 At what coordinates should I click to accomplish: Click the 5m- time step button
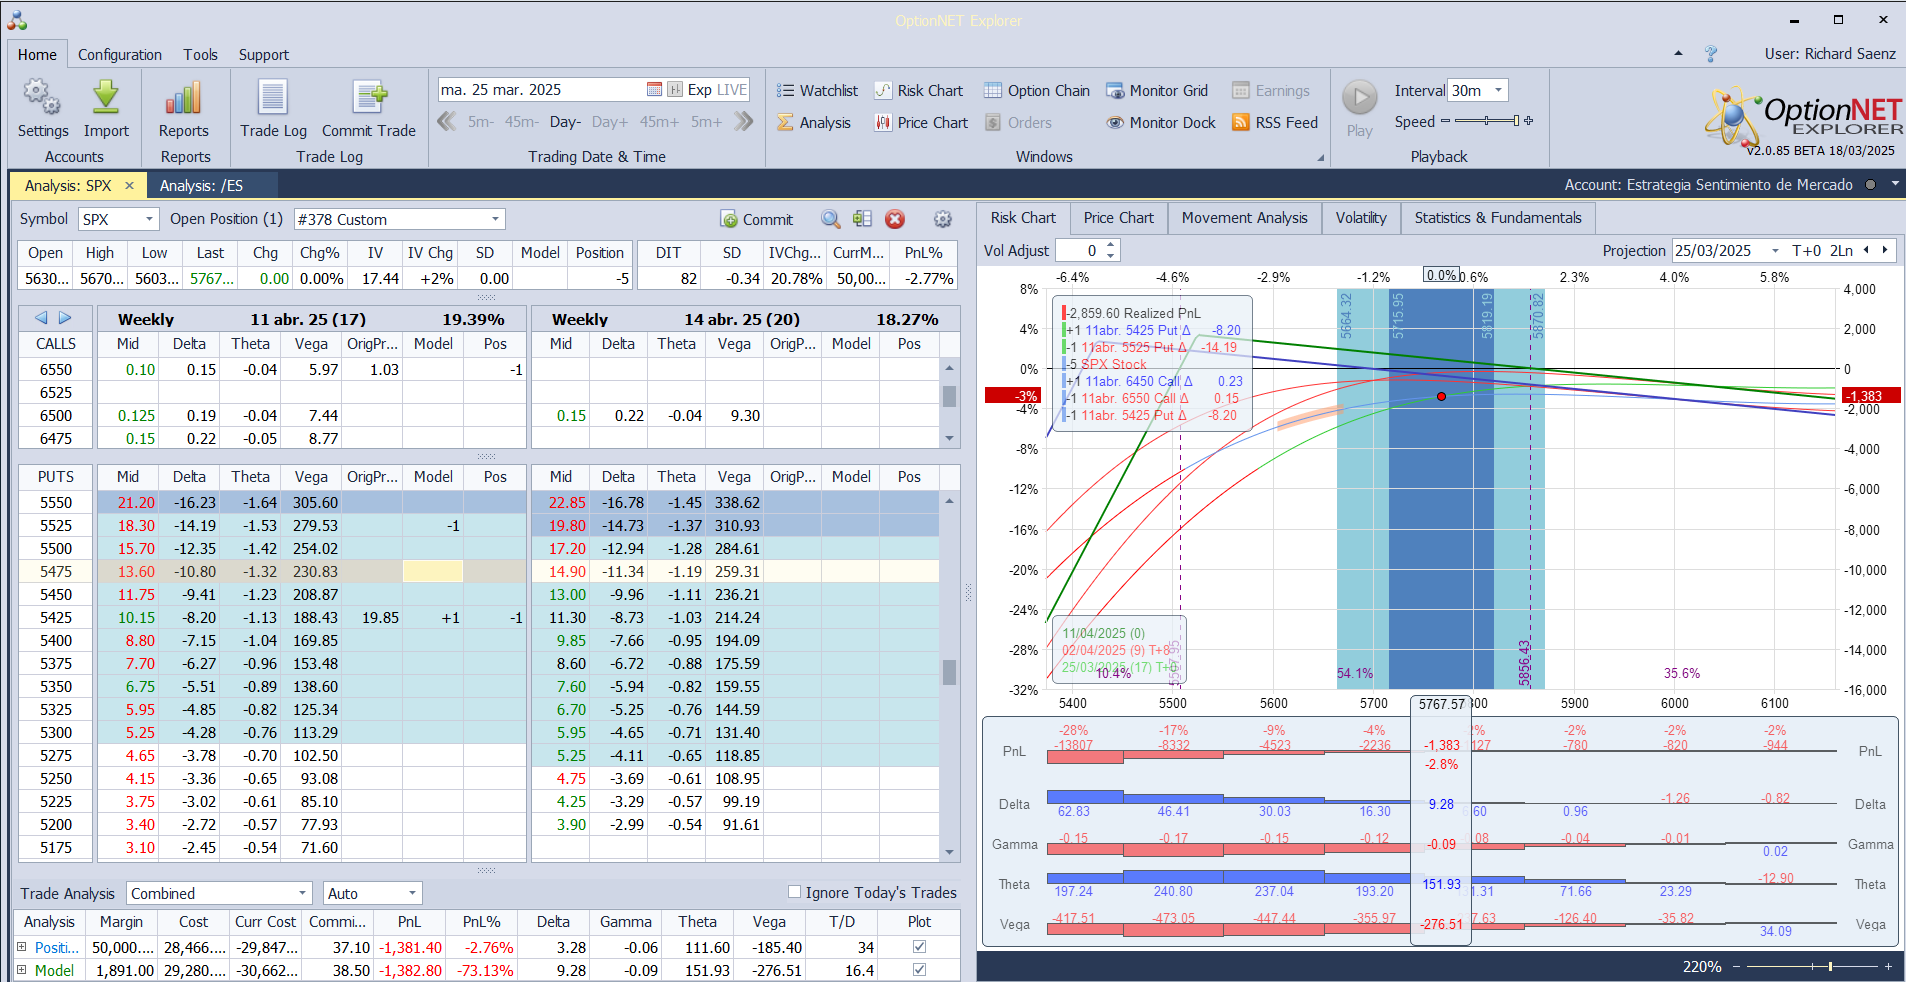tap(480, 122)
